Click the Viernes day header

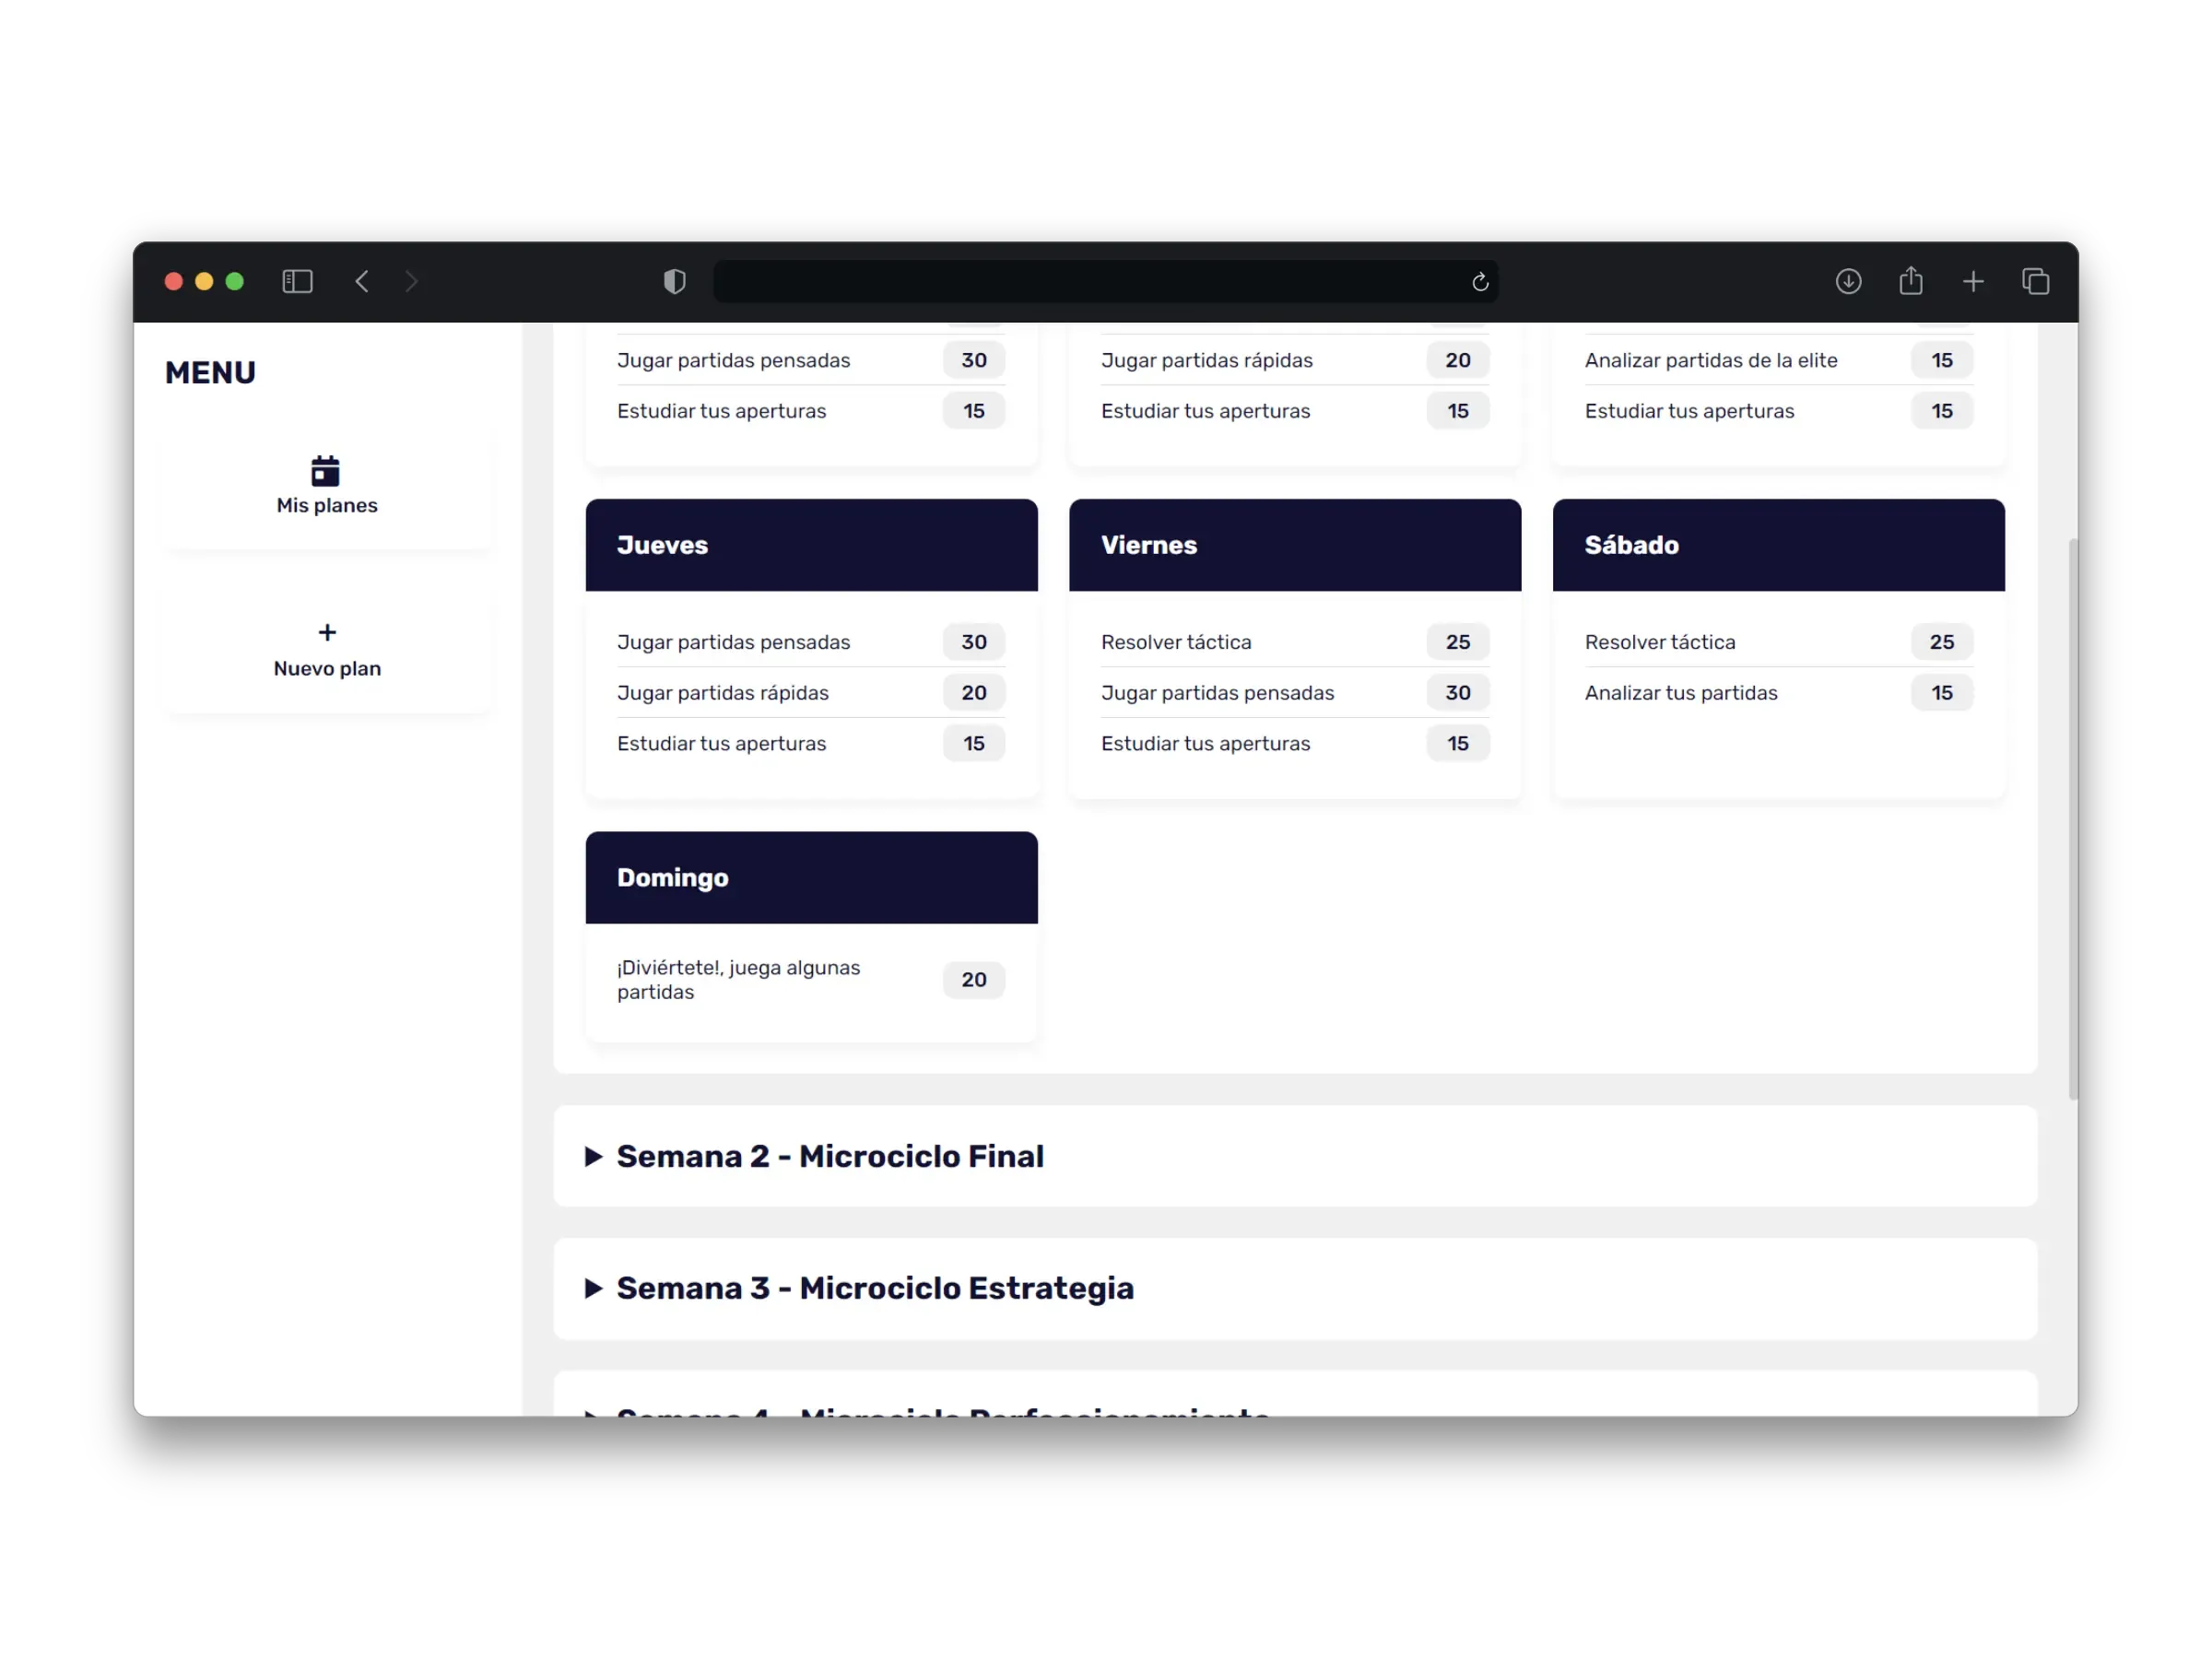coord(1295,545)
